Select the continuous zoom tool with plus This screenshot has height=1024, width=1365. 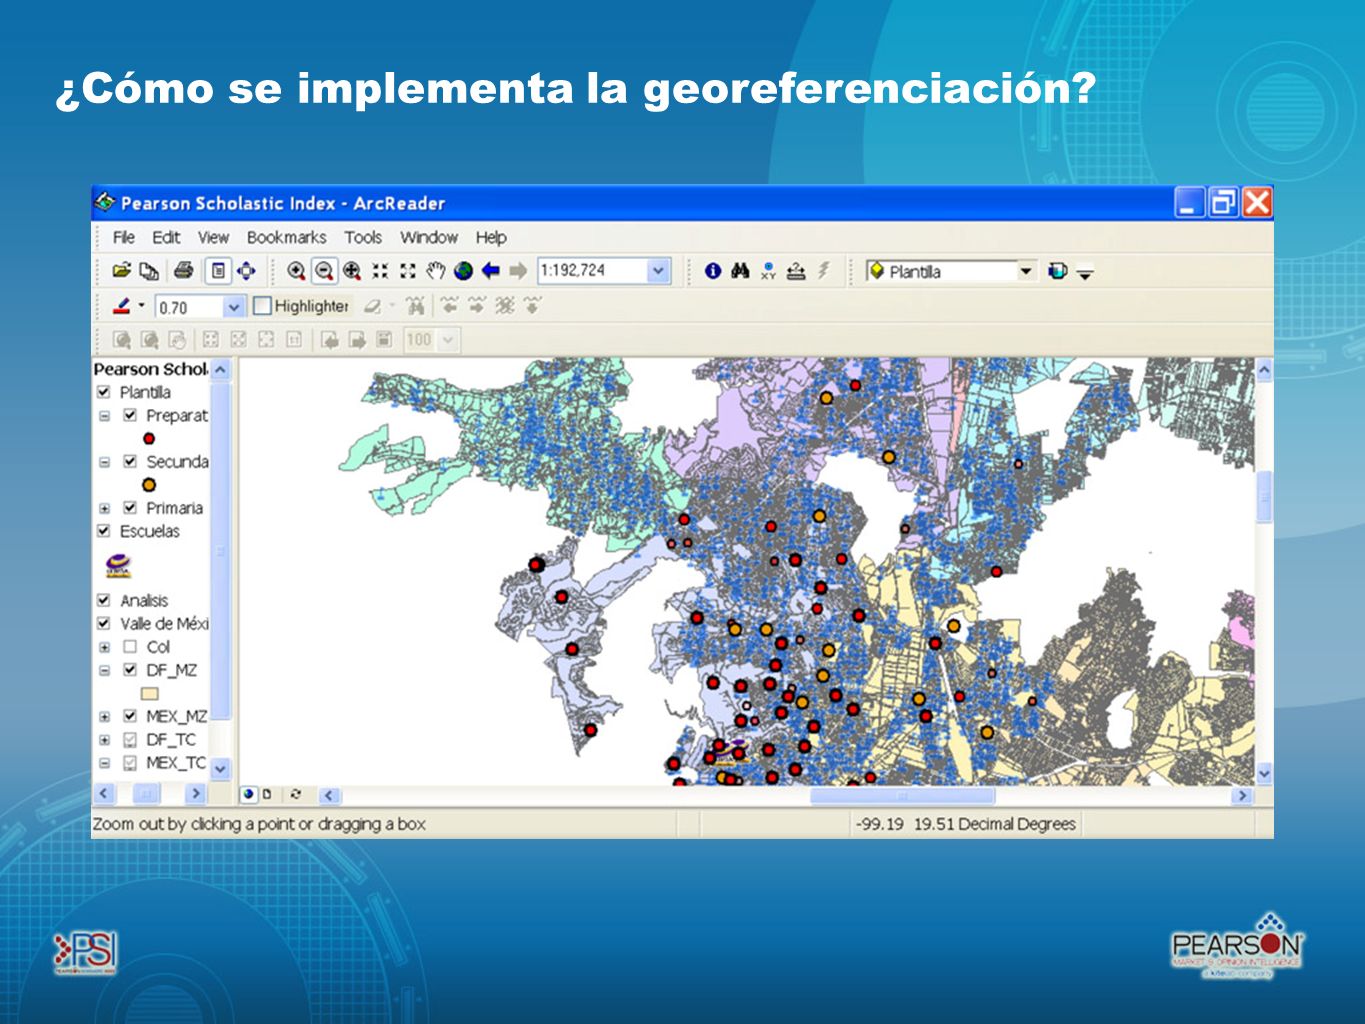click(x=352, y=270)
